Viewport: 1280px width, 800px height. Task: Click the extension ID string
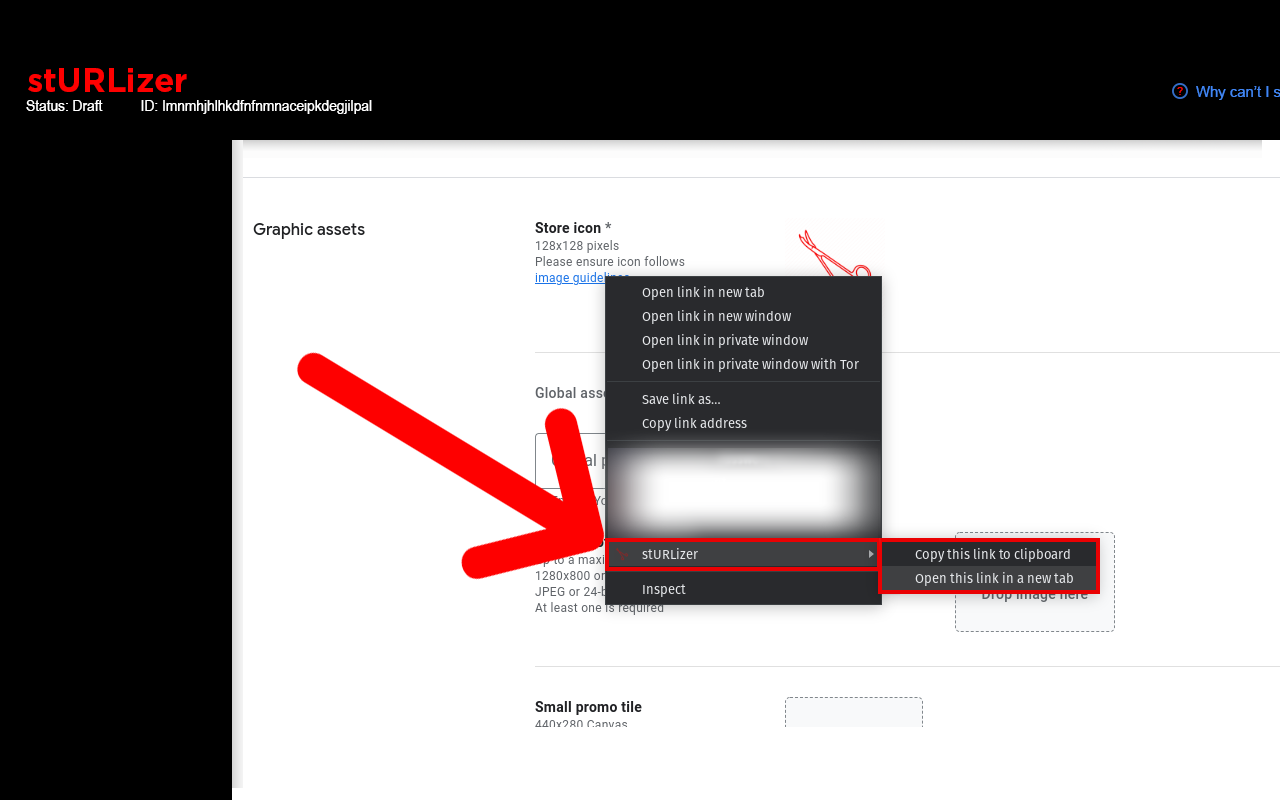point(256,106)
